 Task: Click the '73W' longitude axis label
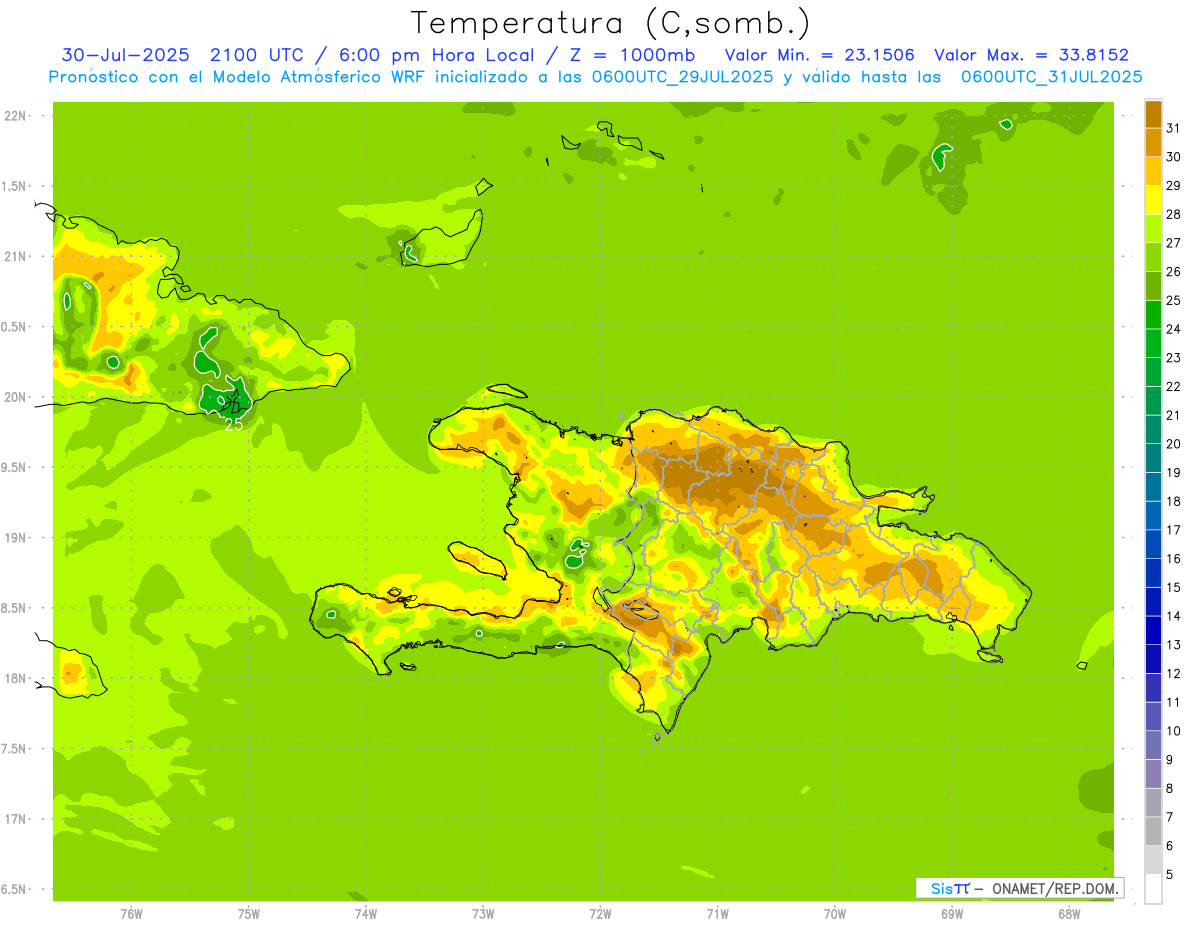point(483,913)
